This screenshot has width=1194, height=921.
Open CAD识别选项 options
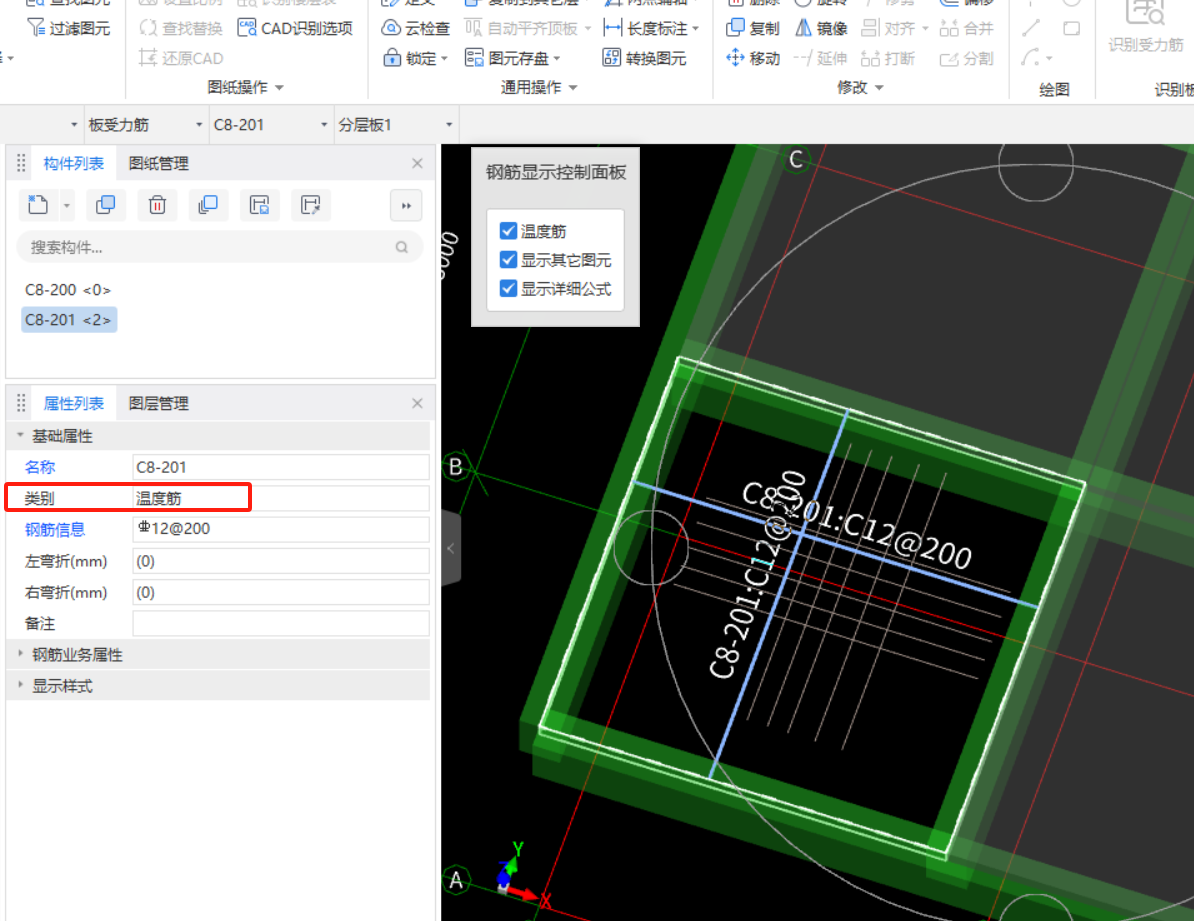point(295,28)
